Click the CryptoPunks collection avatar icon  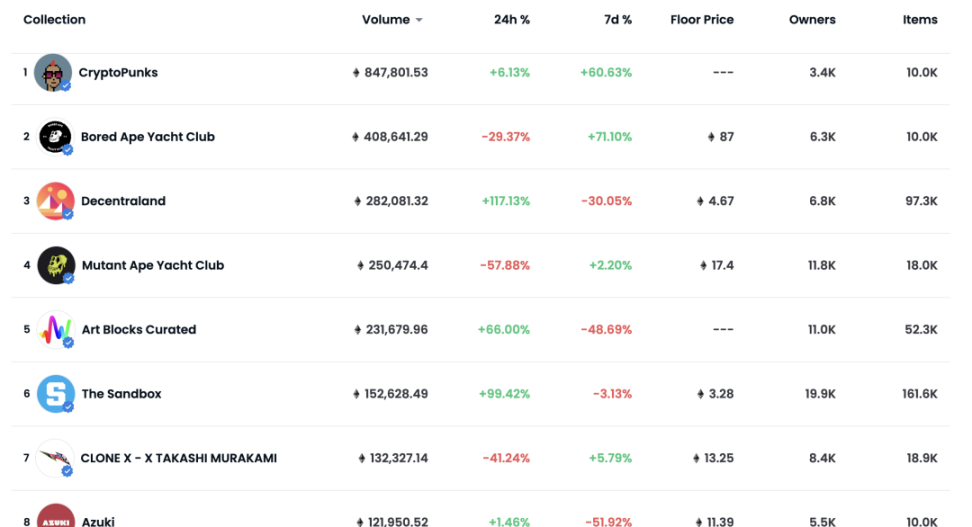coord(53,73)
